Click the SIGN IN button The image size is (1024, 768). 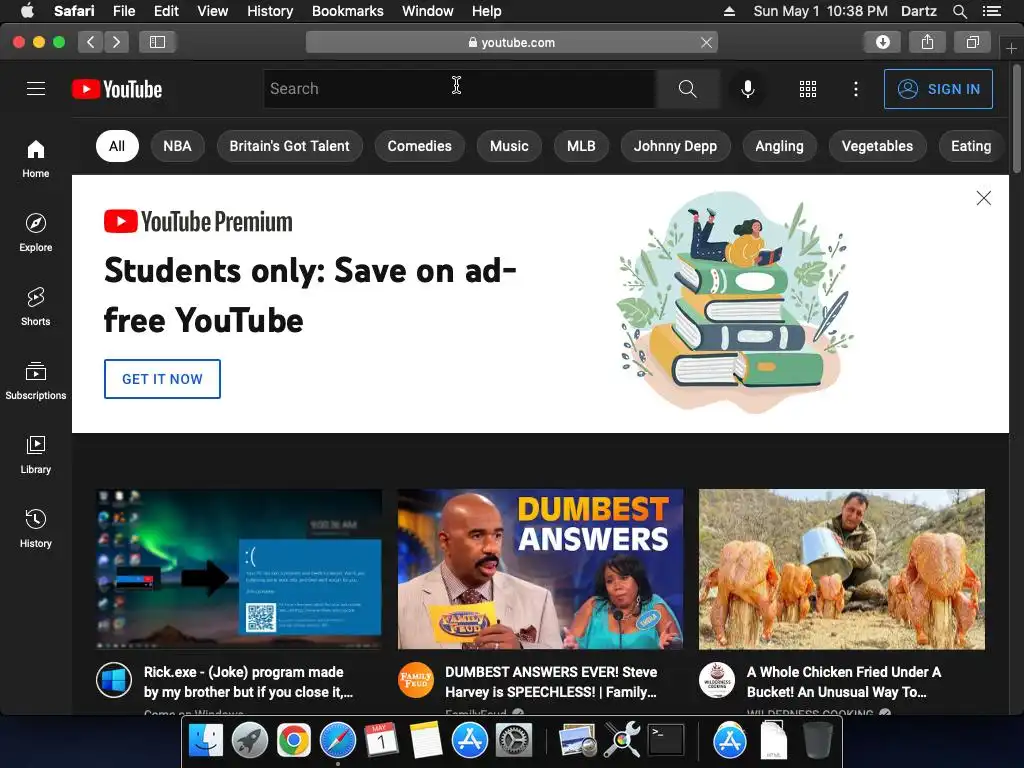pos(938,89)
